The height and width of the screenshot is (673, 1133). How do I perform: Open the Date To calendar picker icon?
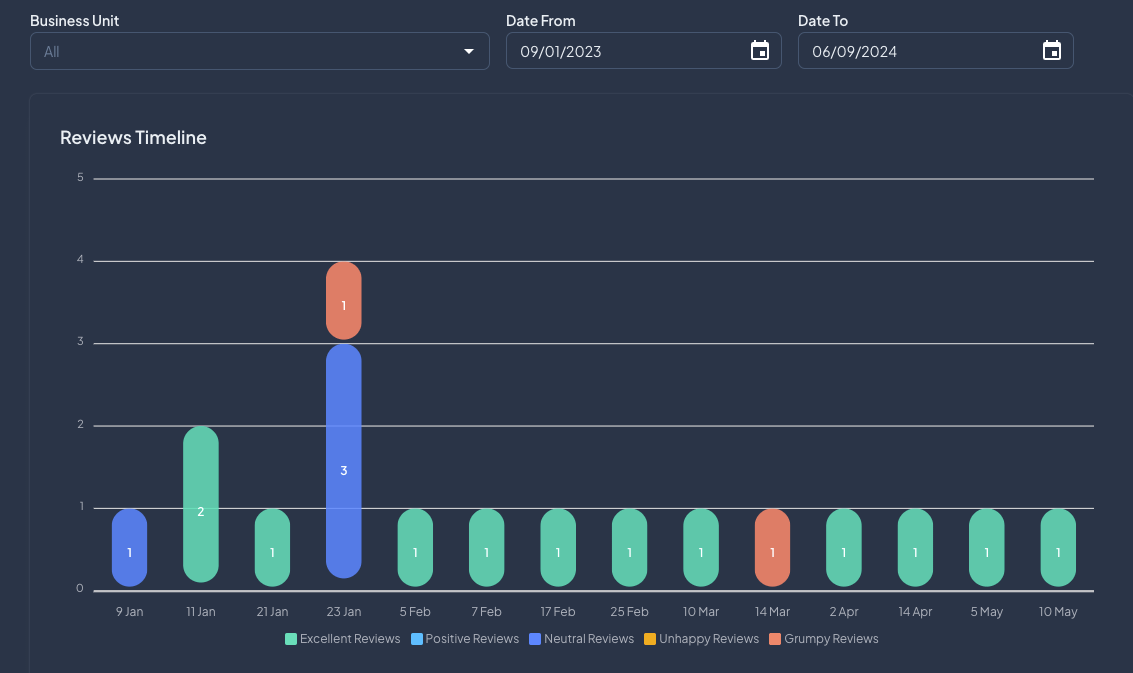click(x=1051, y=51)
